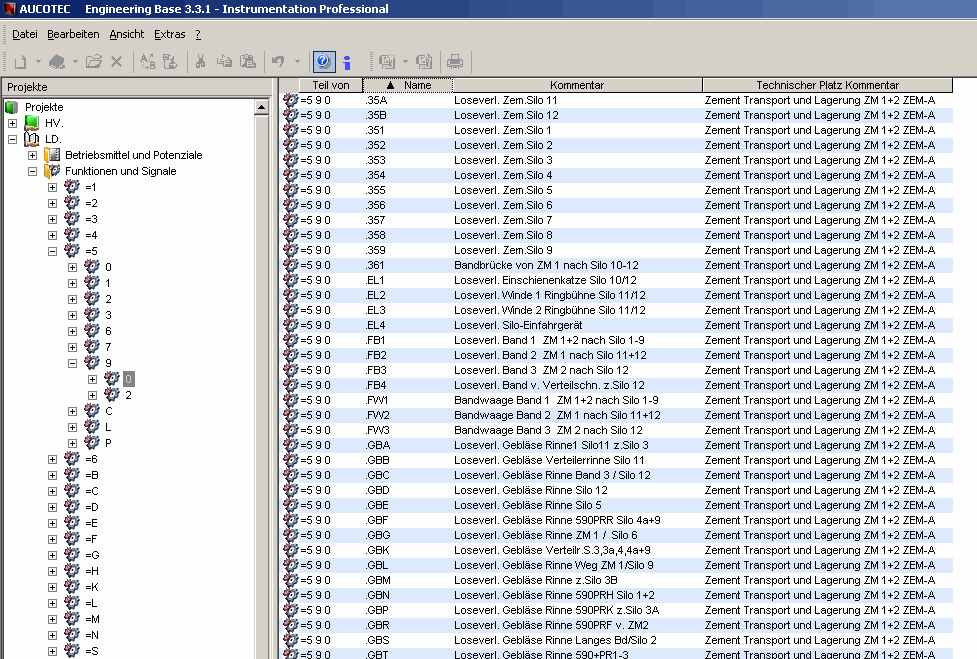This screenshot has width=977, height=659.
Task: Click the Betriebsmittel und Potenziale folder icon
Action: click(x=52, y=154)
